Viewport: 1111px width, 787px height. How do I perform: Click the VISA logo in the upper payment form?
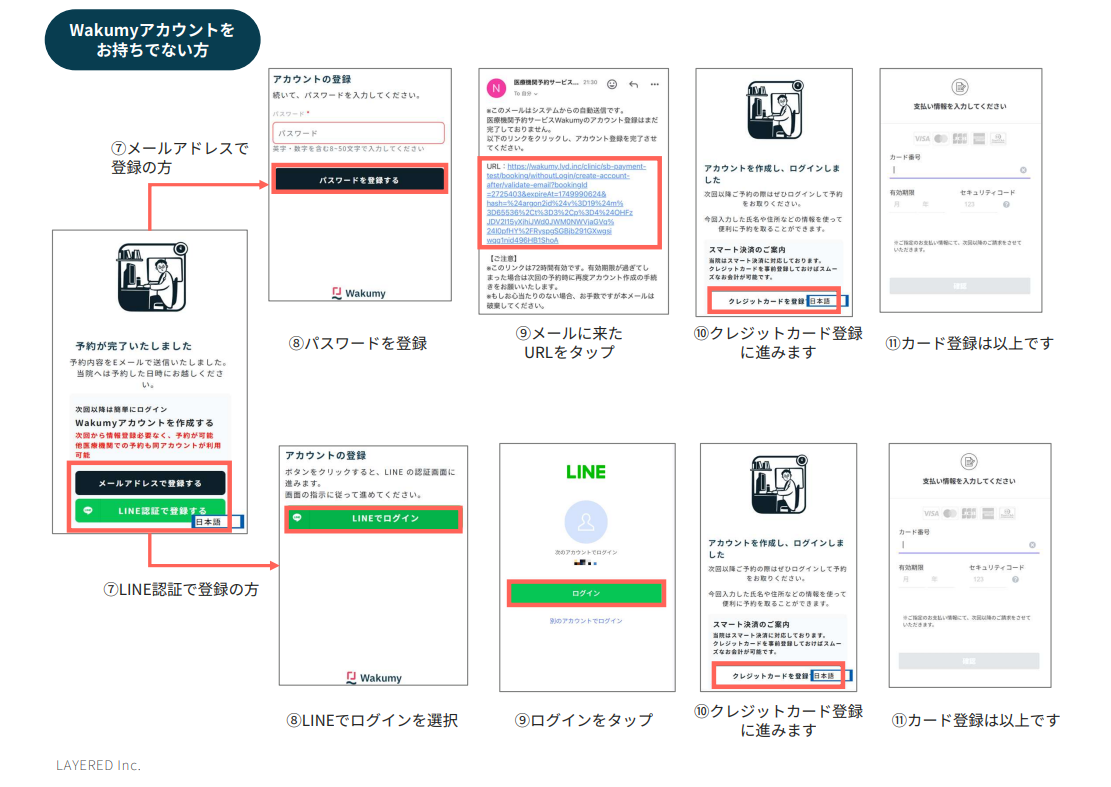click(x=922, y=139)
